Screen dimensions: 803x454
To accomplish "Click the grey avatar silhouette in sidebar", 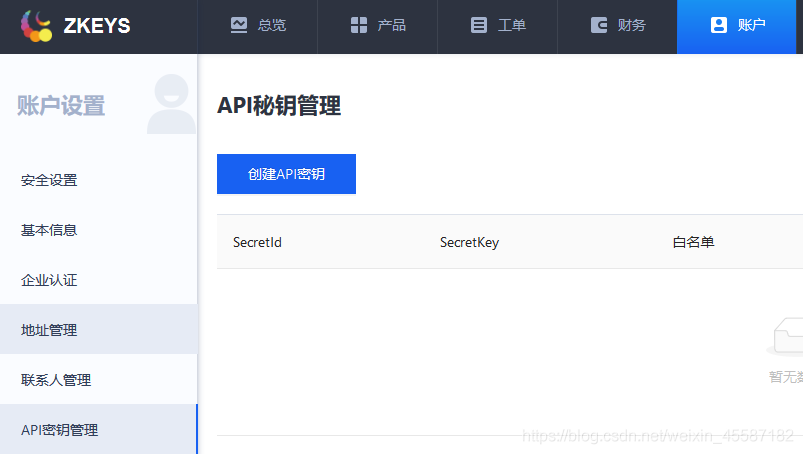I will [171, 104].
